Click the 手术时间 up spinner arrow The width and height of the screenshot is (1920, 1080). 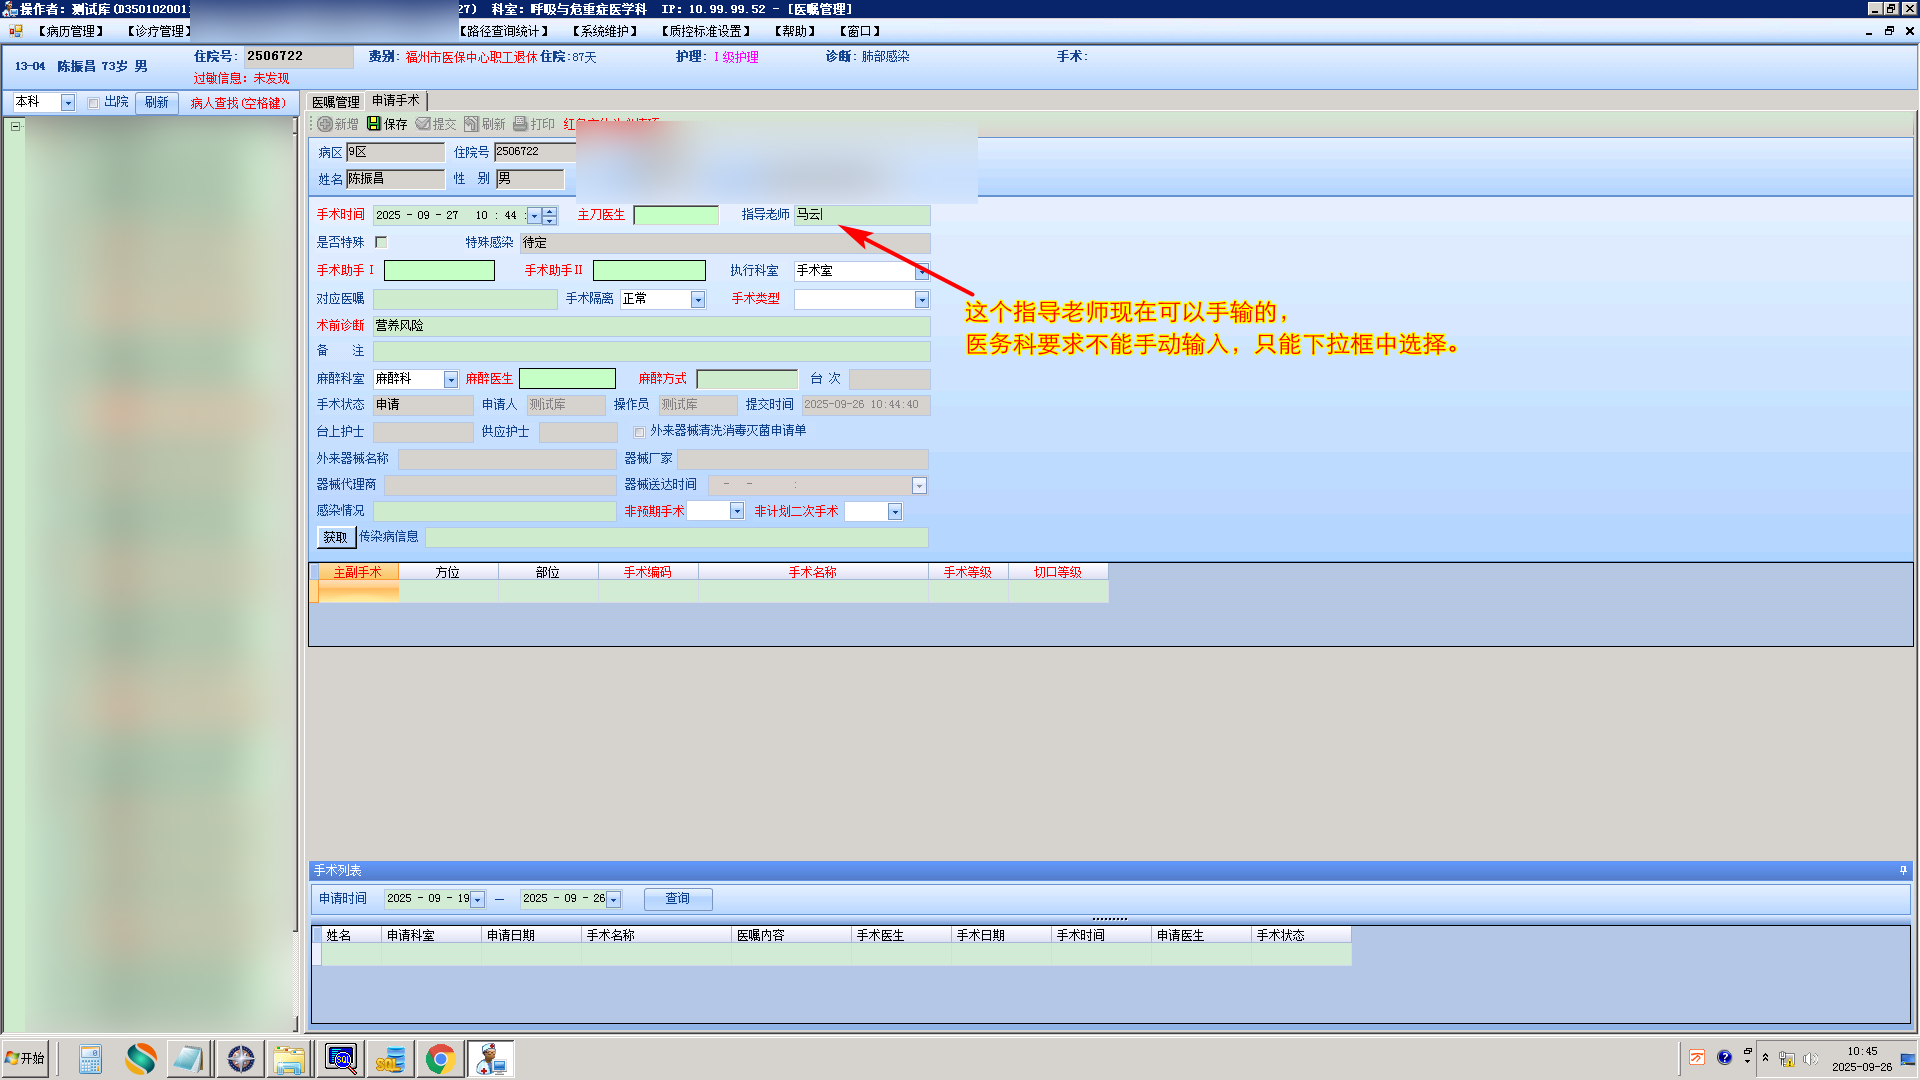point(549,211)
